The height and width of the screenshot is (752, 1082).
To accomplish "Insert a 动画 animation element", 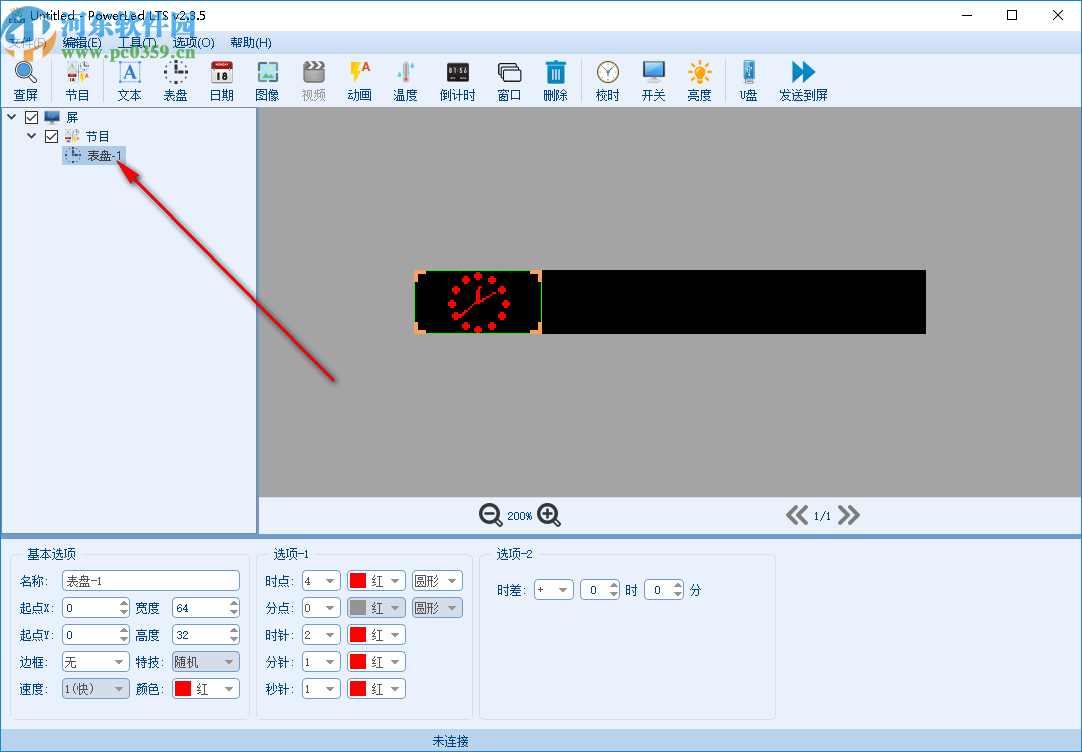I will [360, 81].
